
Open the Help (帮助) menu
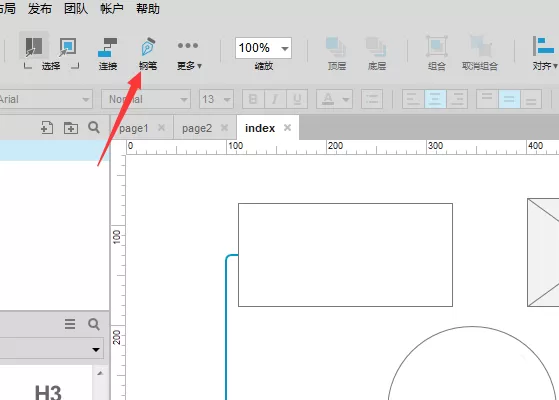pos(148,9)
